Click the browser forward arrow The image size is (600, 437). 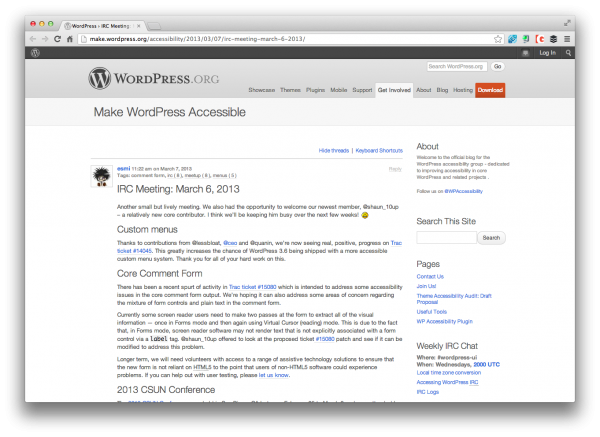[x=45, y=39]
